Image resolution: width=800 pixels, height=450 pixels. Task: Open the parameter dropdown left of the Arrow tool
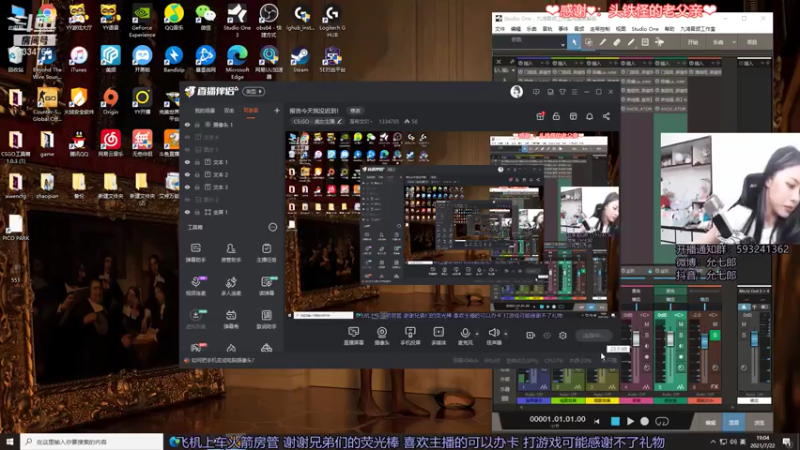point(563,45)
